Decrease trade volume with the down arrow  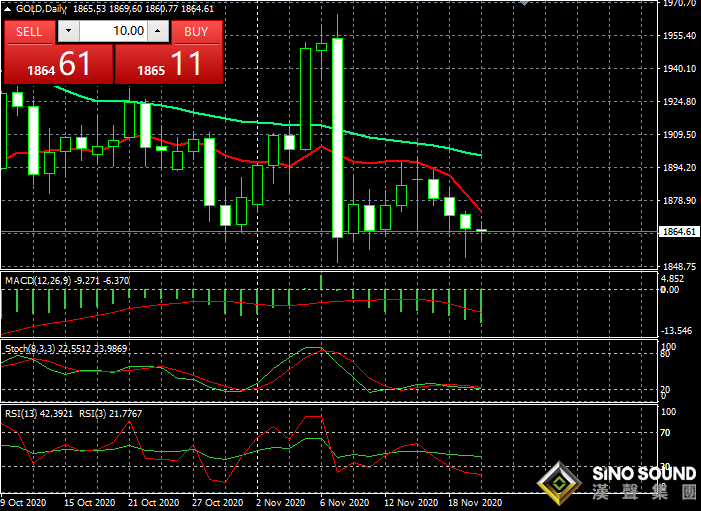point(67,31)
